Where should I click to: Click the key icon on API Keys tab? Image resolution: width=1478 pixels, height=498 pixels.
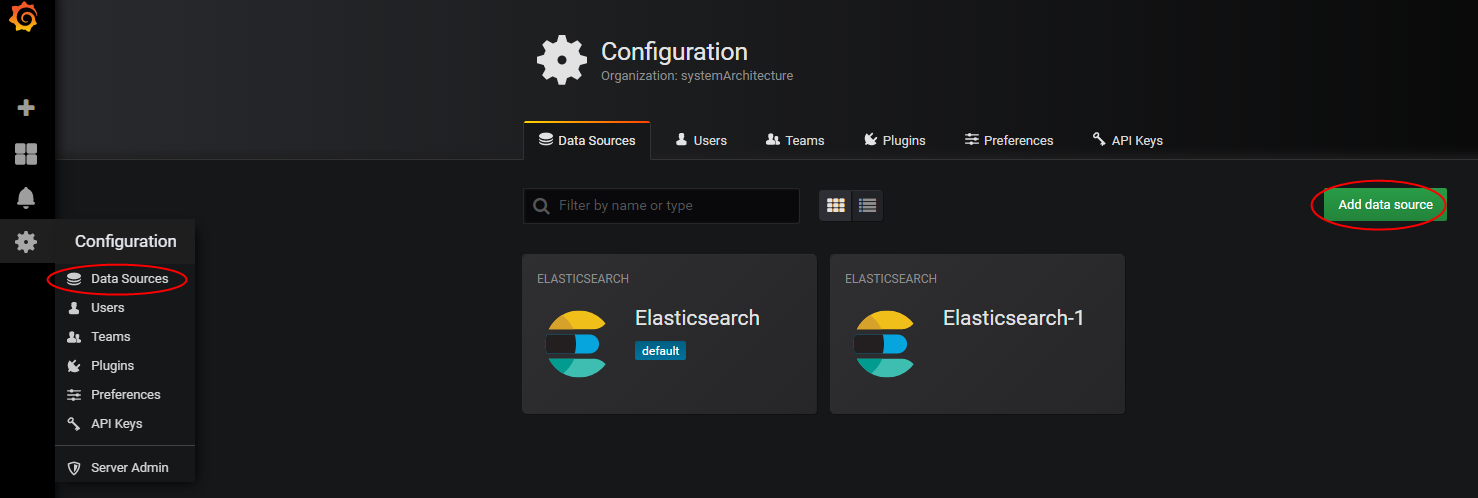pos(1099,140)
